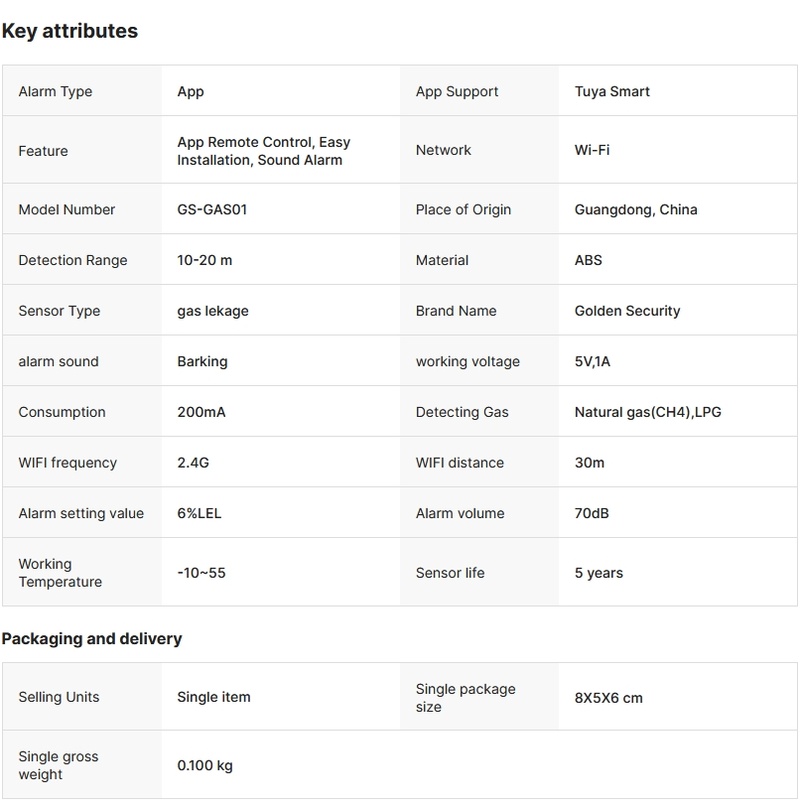Select the 8X5X6 cm package size

608,698
